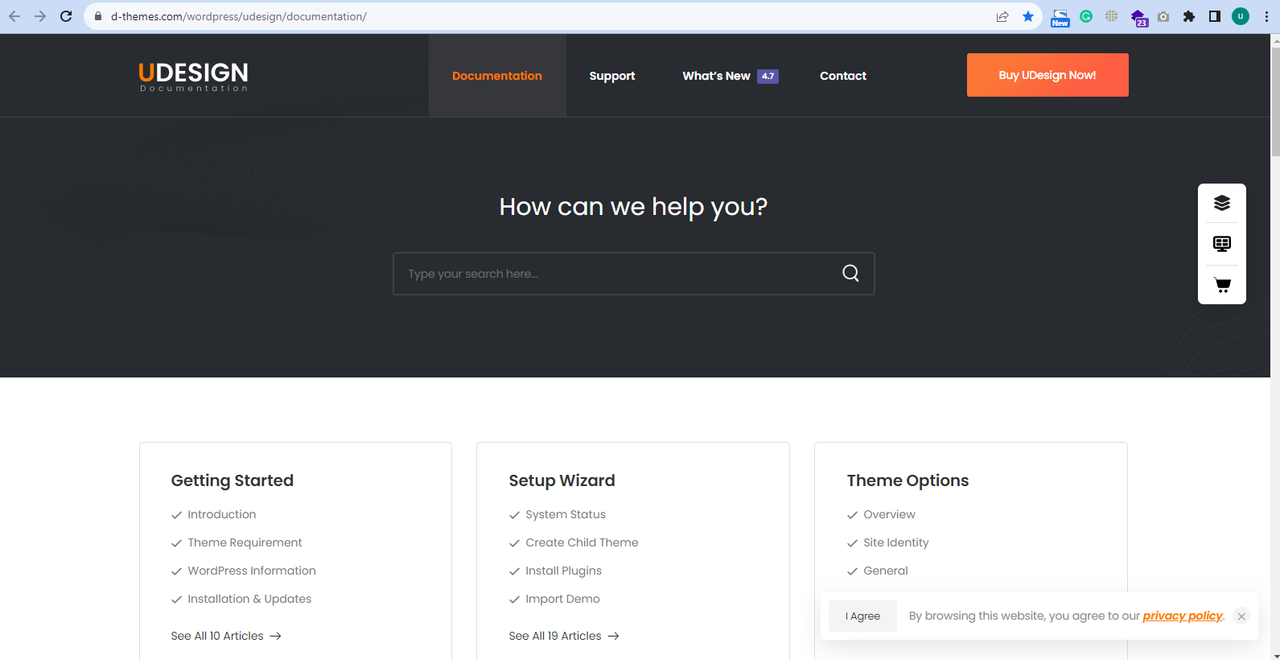Open the Grammarly extension icon

(x=1086, y=16)
